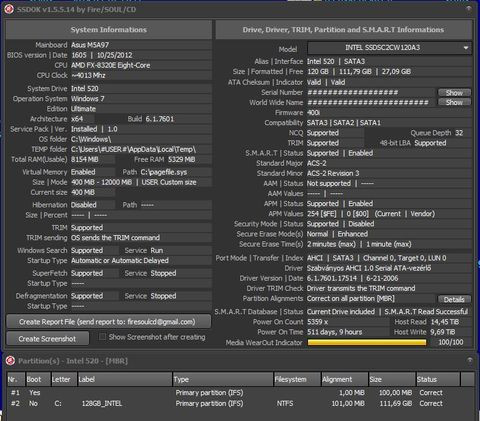Sort by Nr. column header
The height and width of the screenshot is (421, 480).
click(x=16, y=379)
